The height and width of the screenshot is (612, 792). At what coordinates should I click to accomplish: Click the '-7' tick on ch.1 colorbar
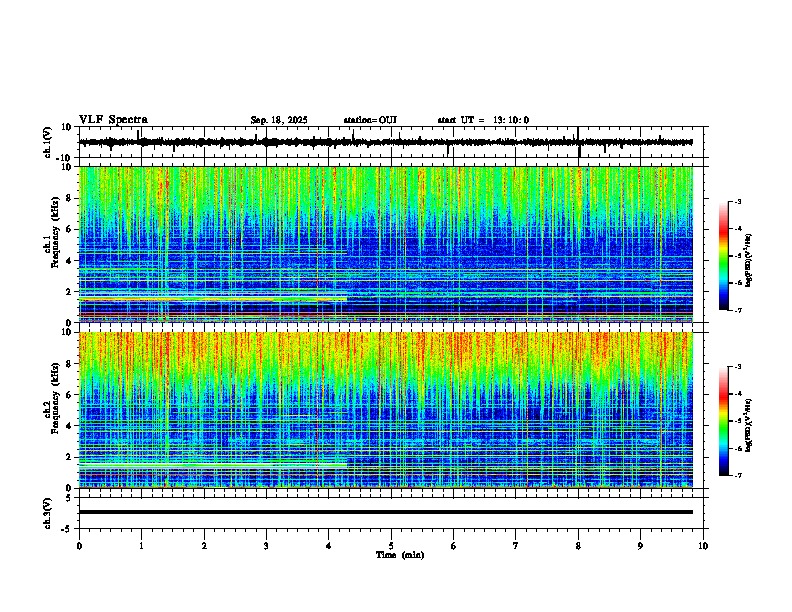click(737, 310)
